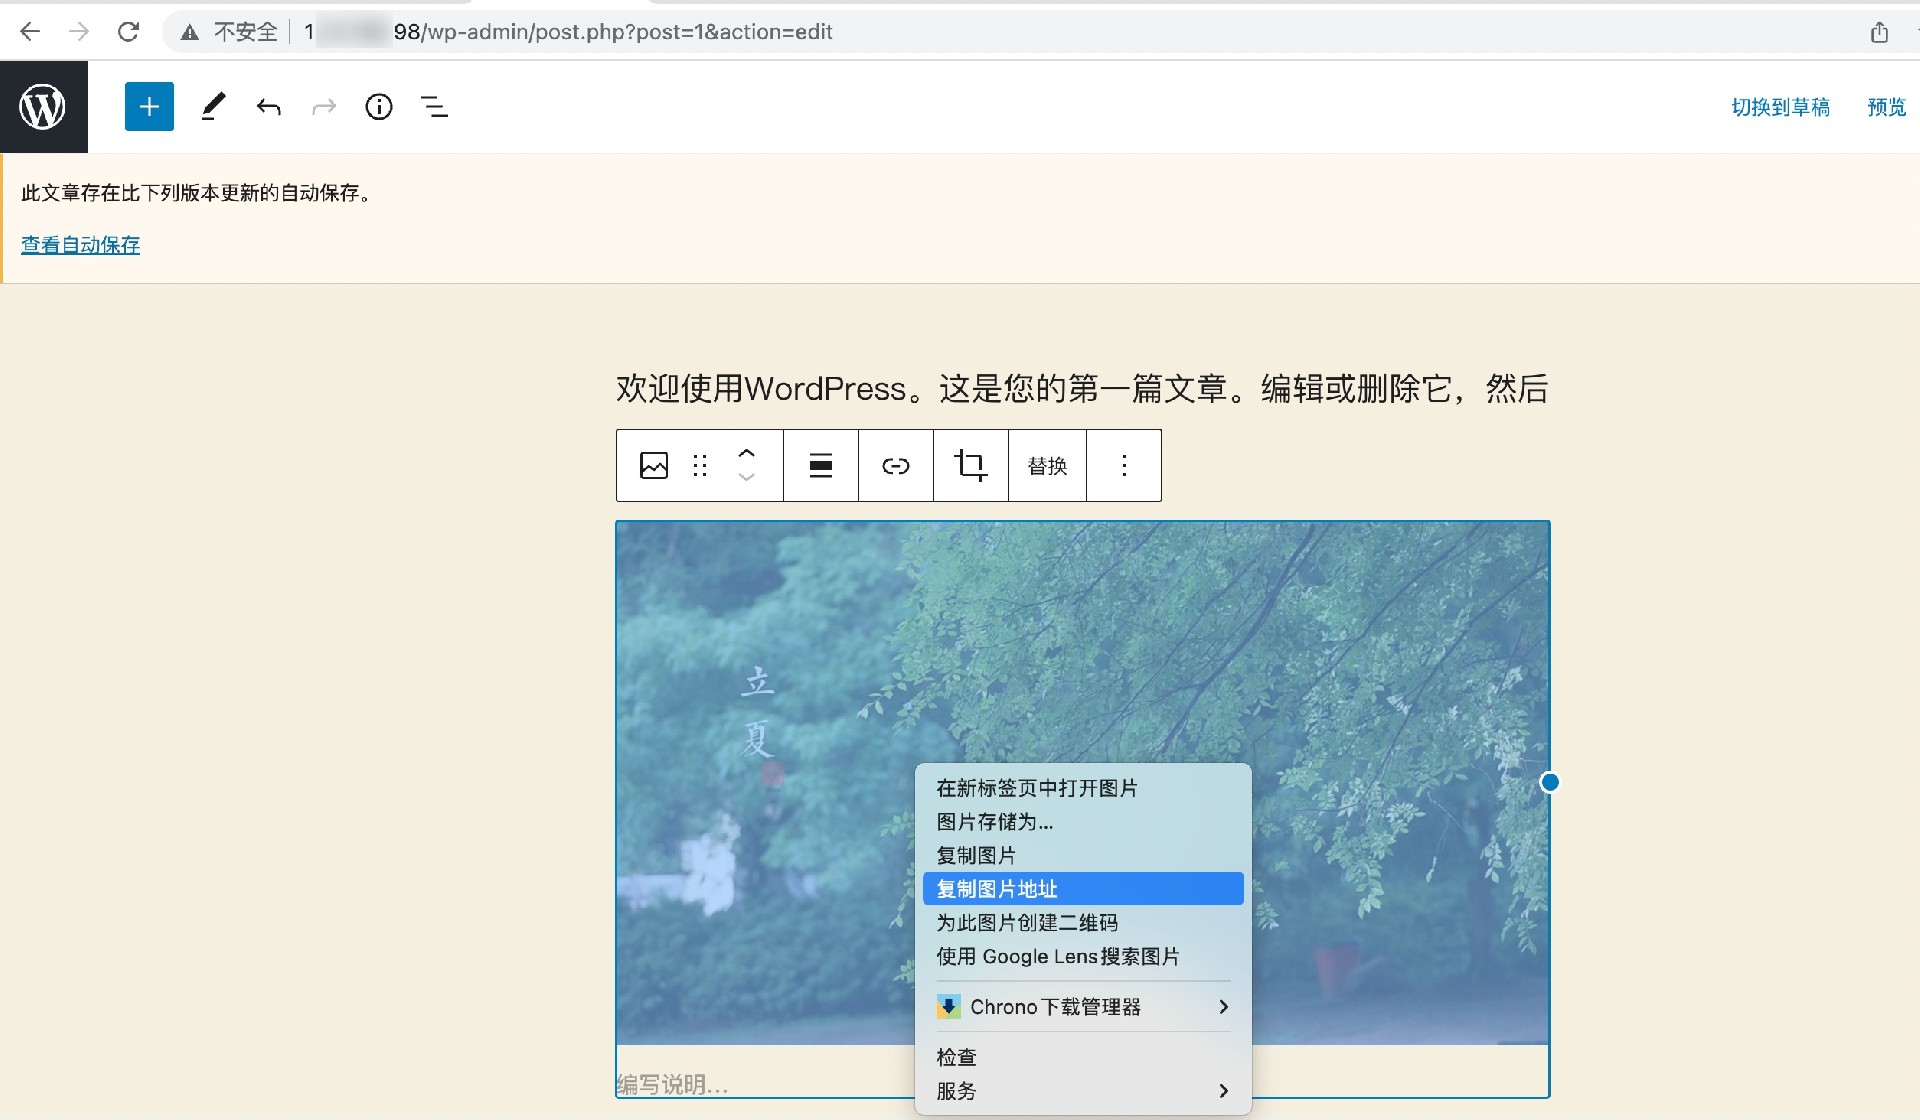Click the 替换 replace button
The height and width of the screenshot is (1120, 1920).
(1047, 466)
